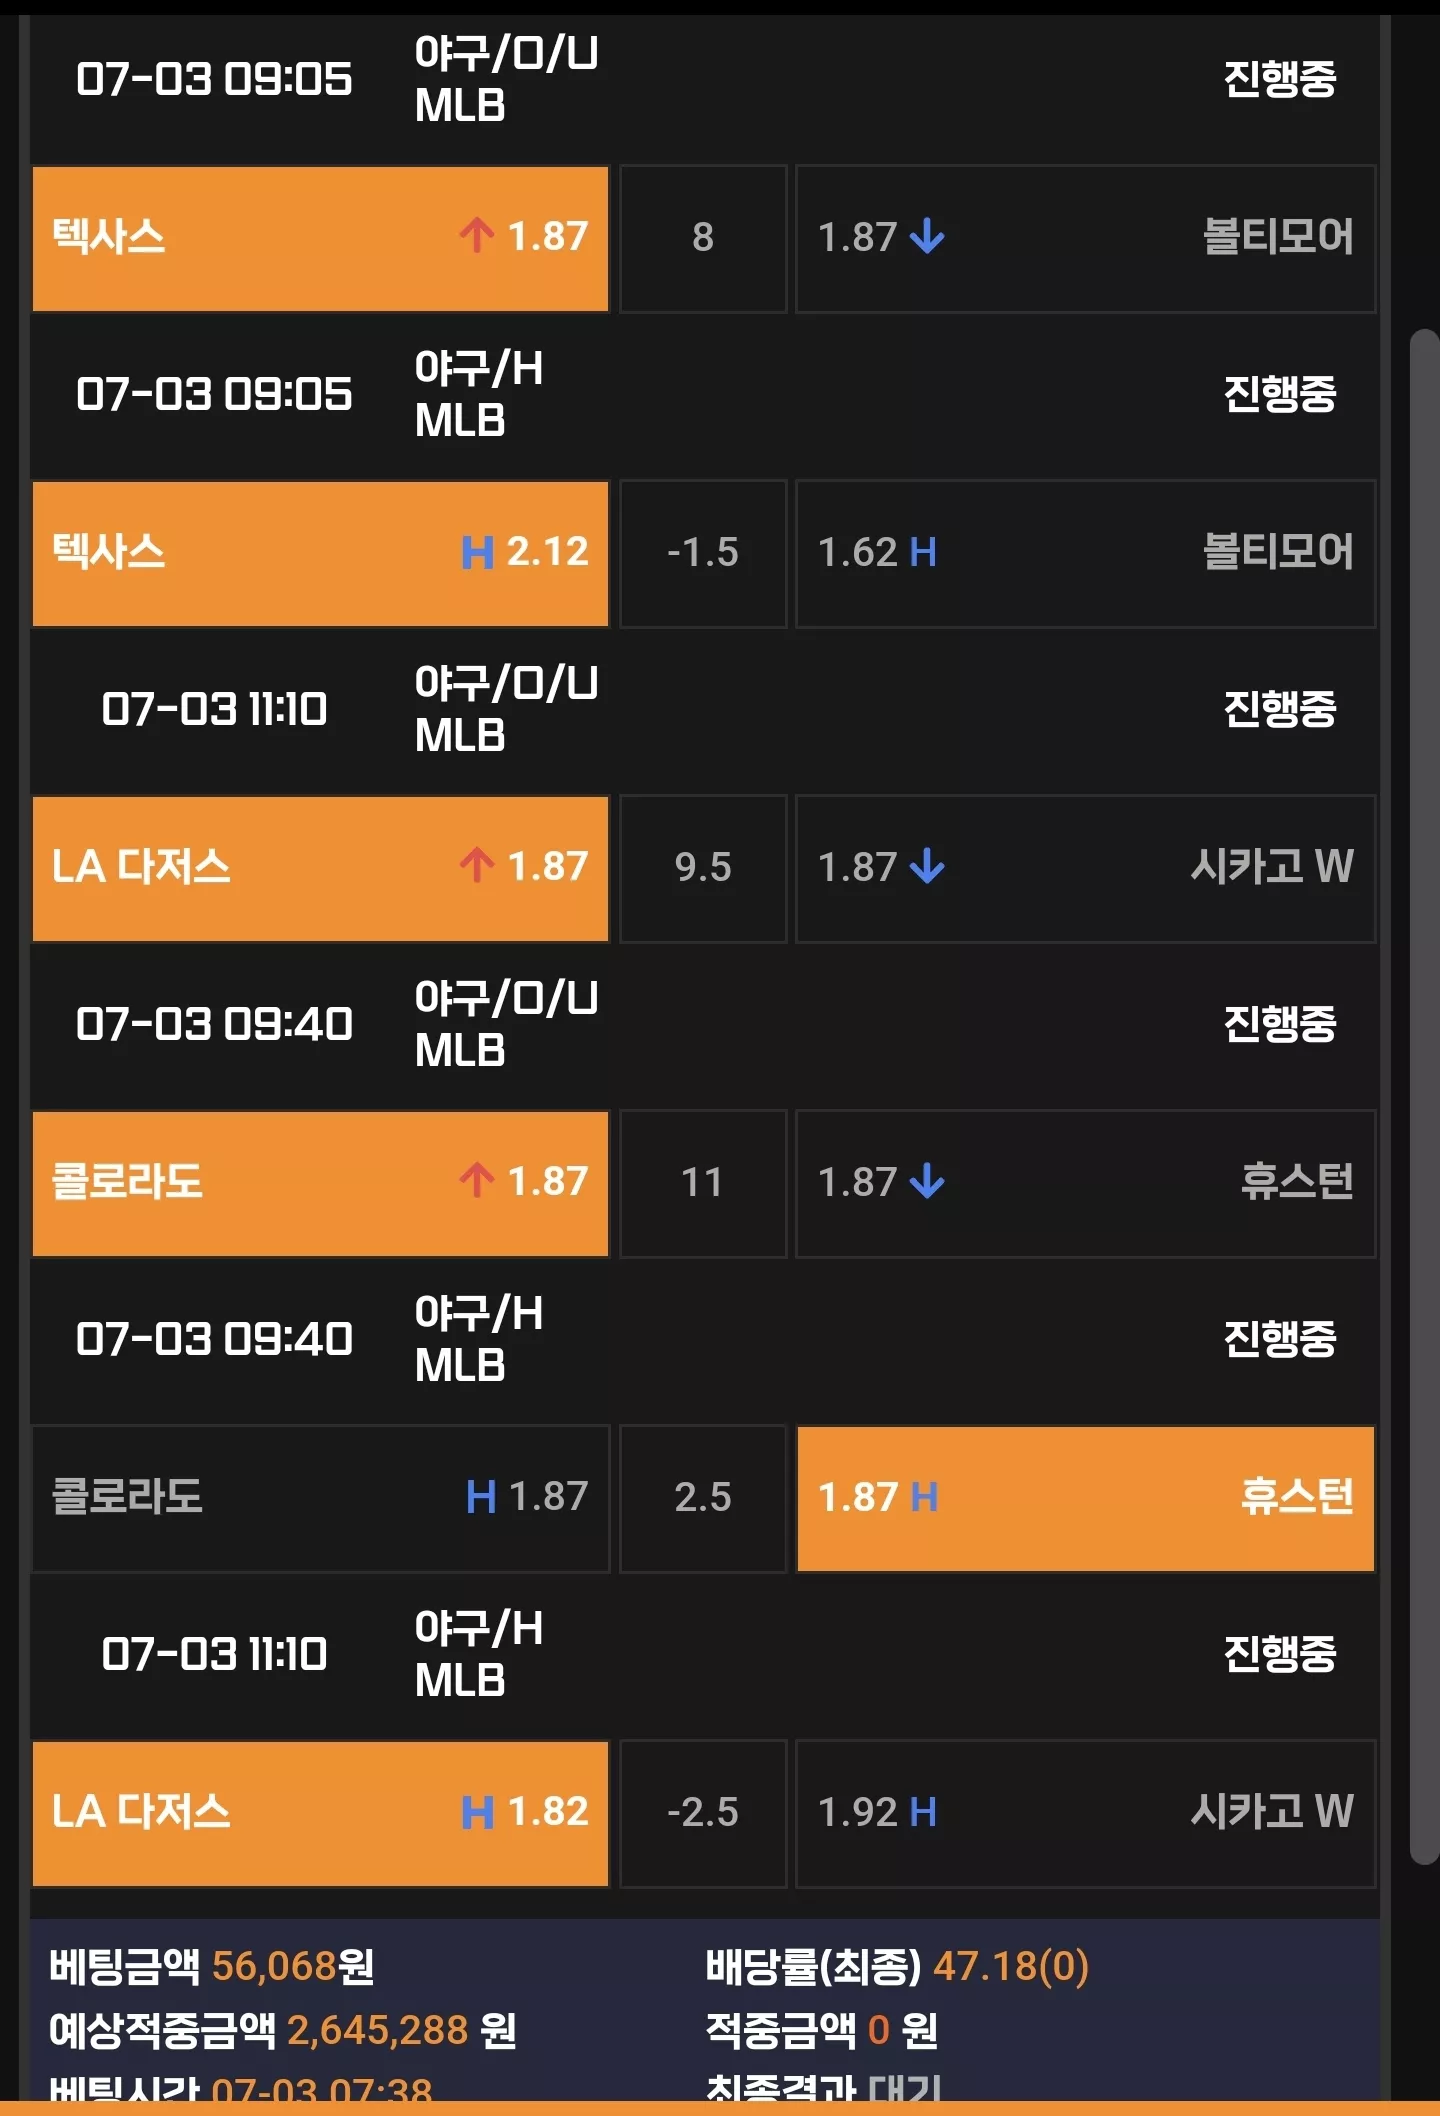The height and width of the screenshot is (2116, 1440).
Task: Open the 07-03 11:10 야구/H MLB header
Action: pyautogui.click(x=704, y=1655)
